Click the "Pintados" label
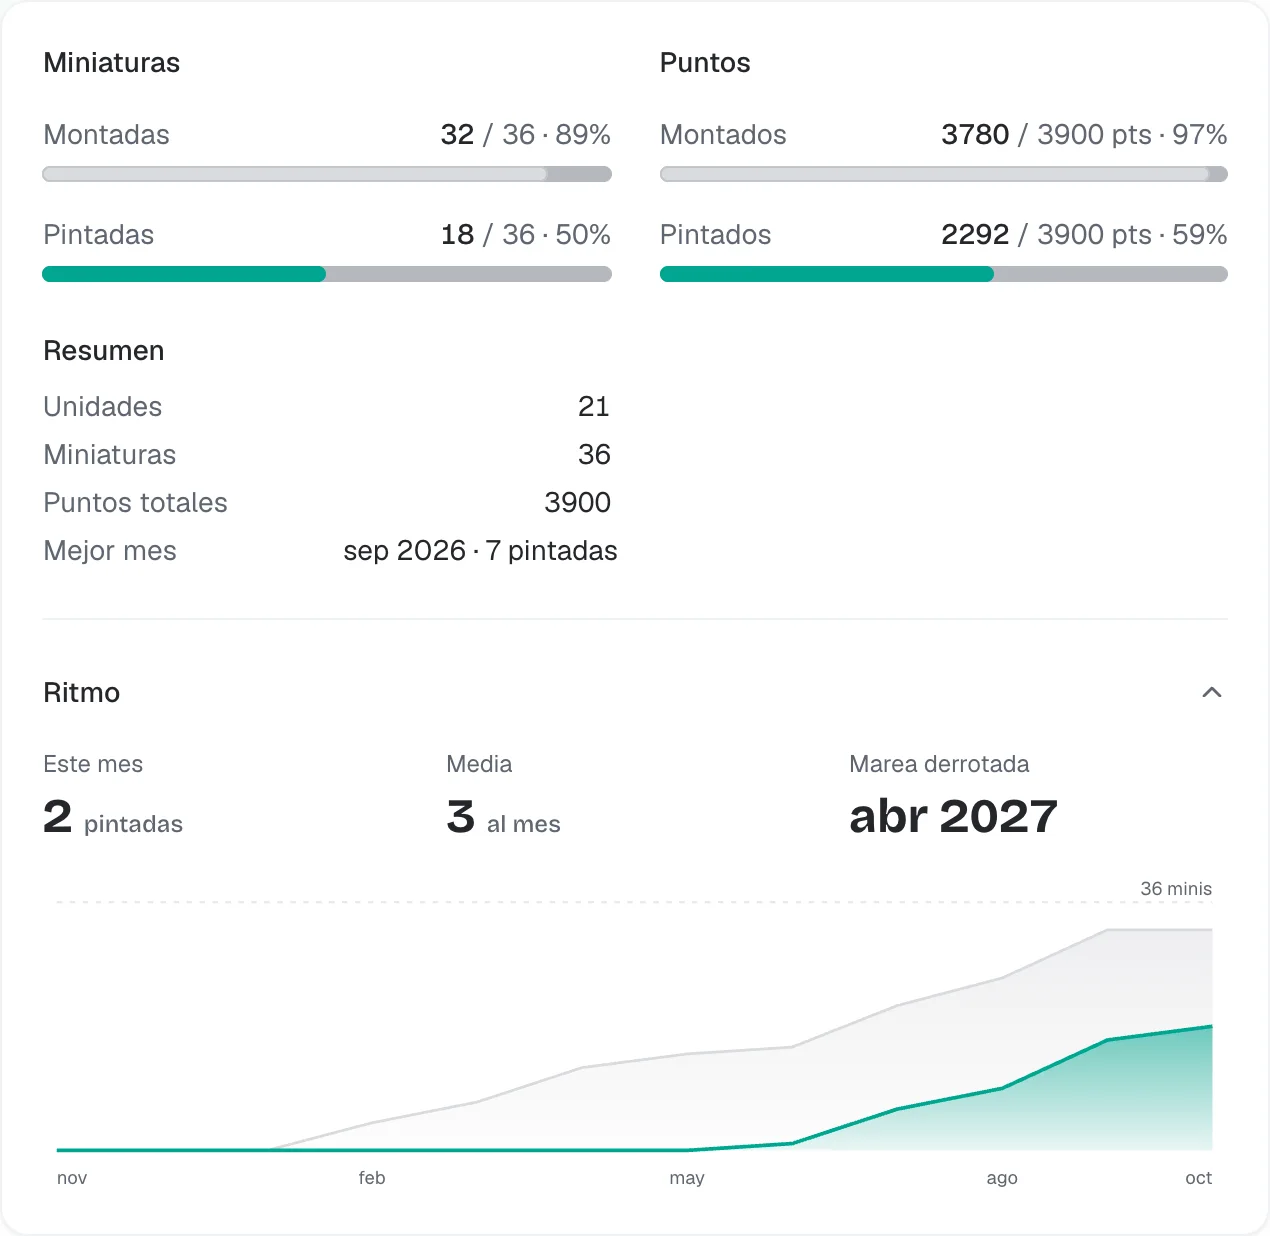Image resolution: width=1270 pixels, height=1236 pixels. (716, 235)
